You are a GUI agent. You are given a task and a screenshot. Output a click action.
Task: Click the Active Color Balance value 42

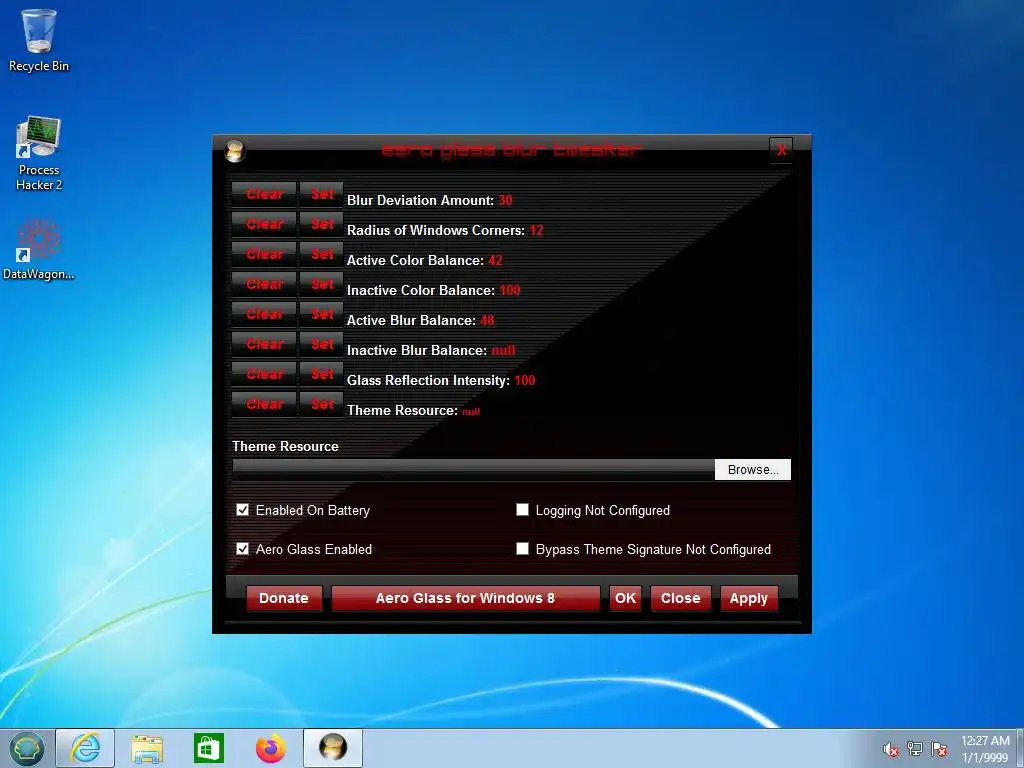click(495, 261)
